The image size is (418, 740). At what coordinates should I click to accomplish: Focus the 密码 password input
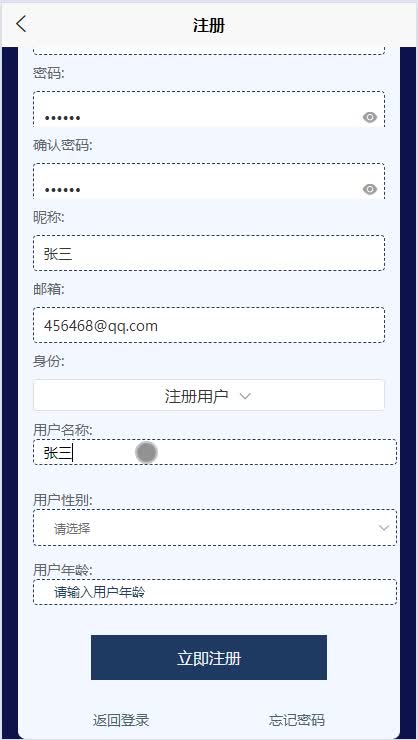209,109
